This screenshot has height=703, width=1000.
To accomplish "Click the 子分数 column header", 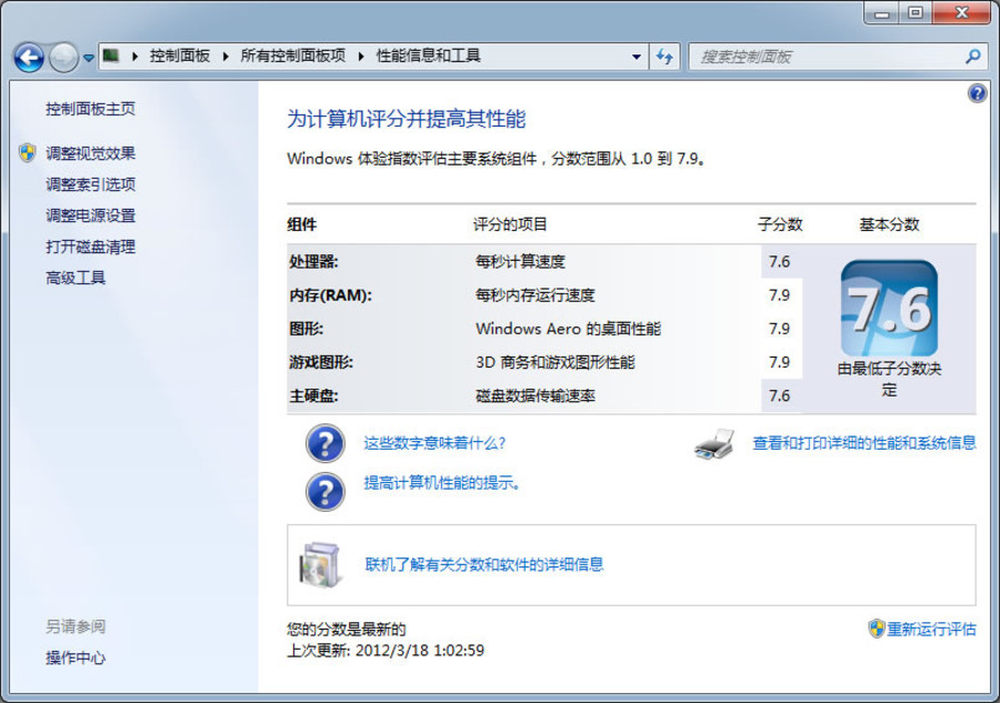I will coord(780,225).
